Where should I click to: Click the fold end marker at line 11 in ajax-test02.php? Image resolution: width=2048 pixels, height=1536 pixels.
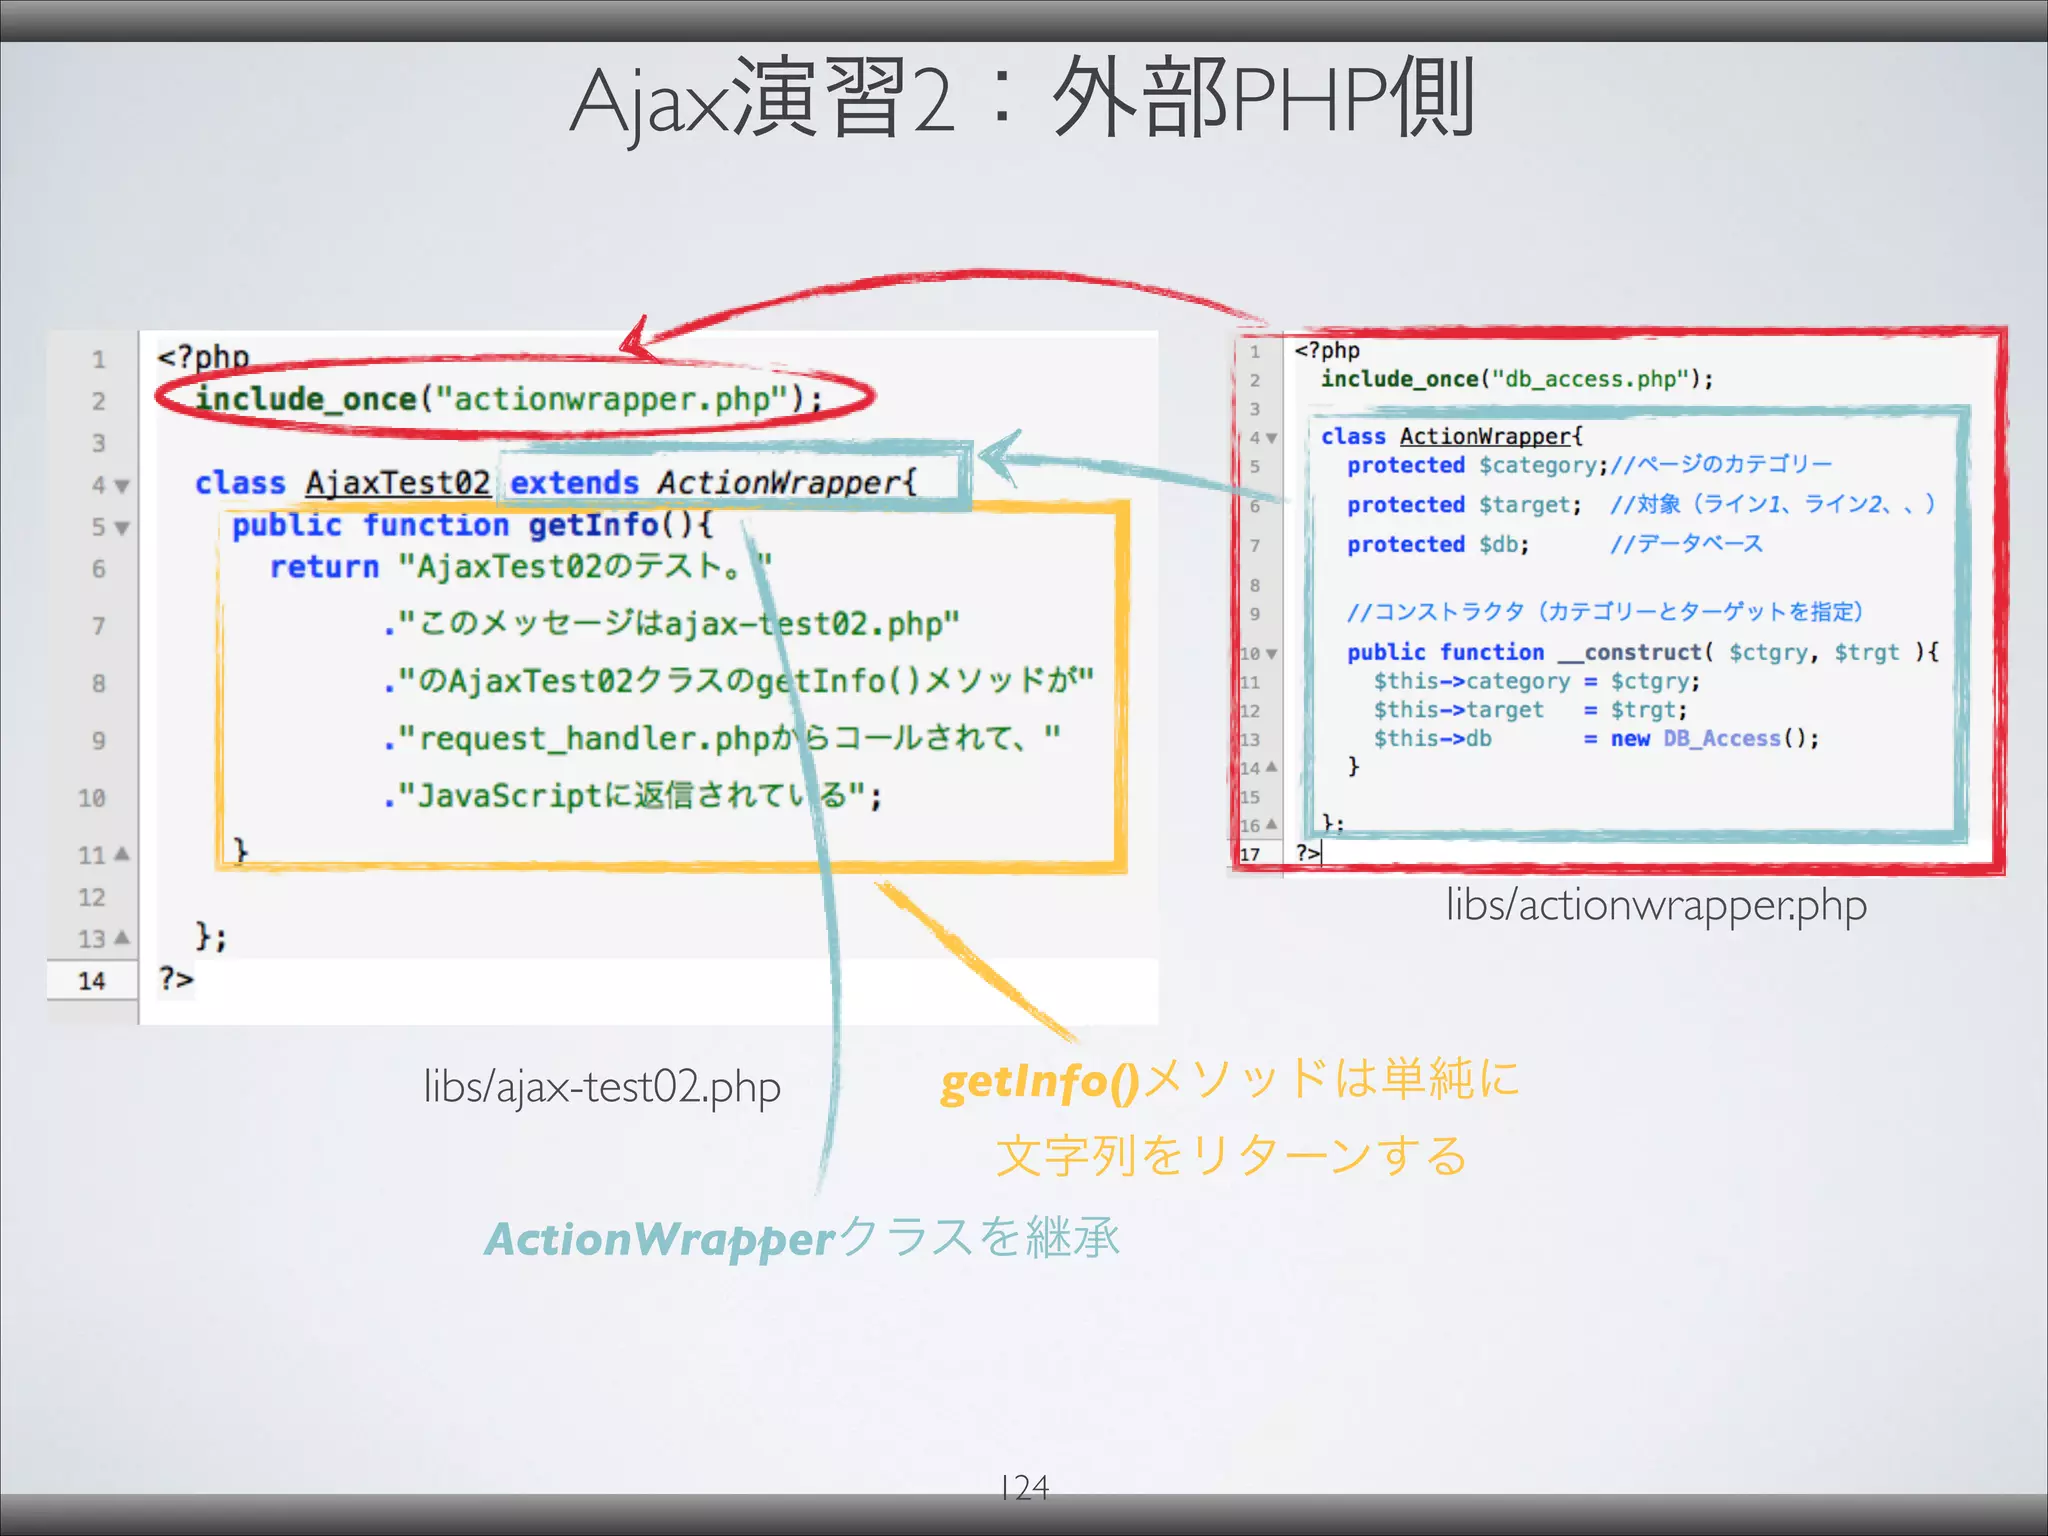click(x=122, y=854)
